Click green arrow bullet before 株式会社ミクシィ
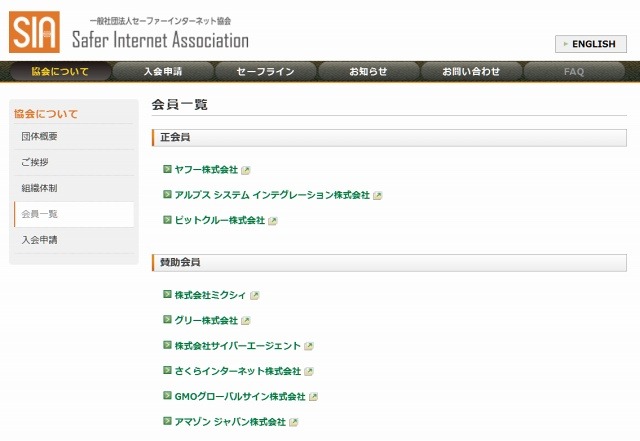 [x=167, y=294]
